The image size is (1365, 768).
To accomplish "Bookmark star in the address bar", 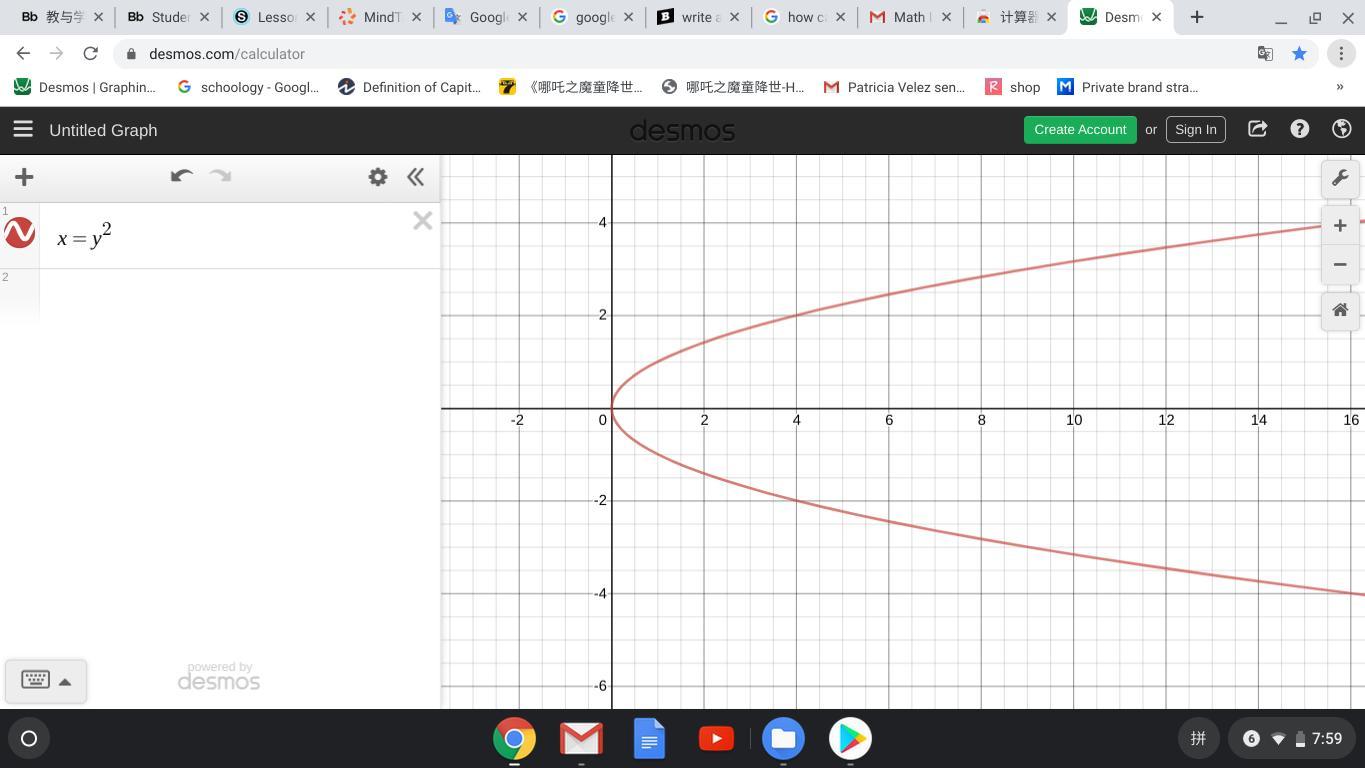I will pyautogui.click(x=1299, y=54).
